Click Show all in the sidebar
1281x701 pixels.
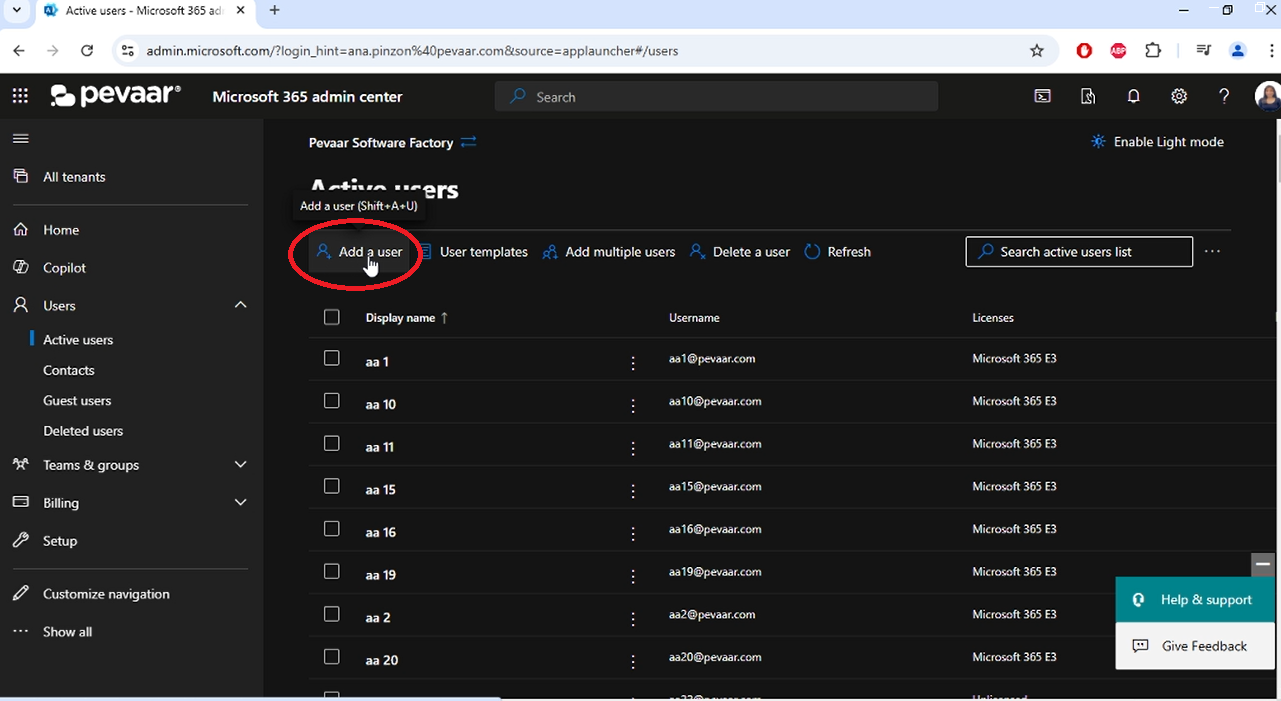67,632
